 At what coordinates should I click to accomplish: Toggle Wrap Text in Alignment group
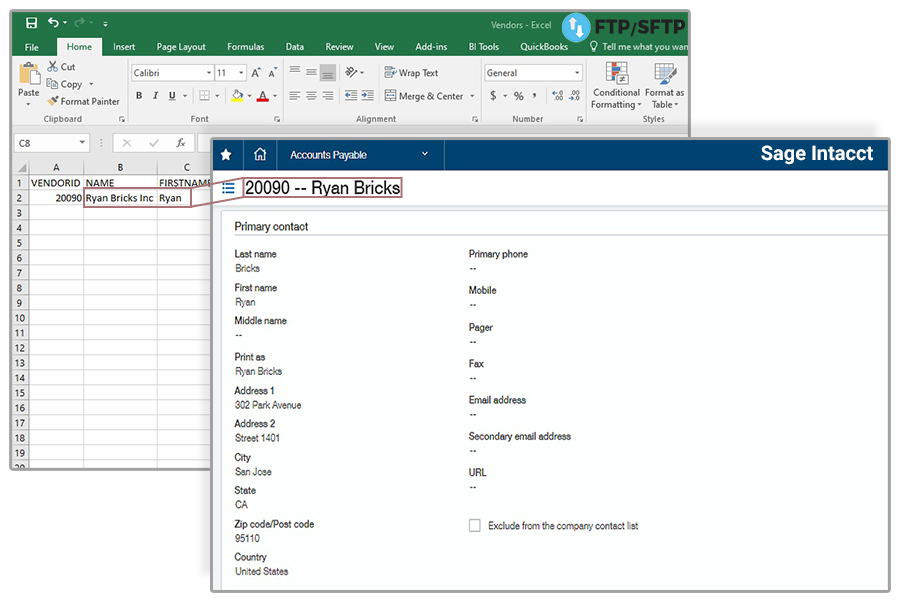click(412, 73)
